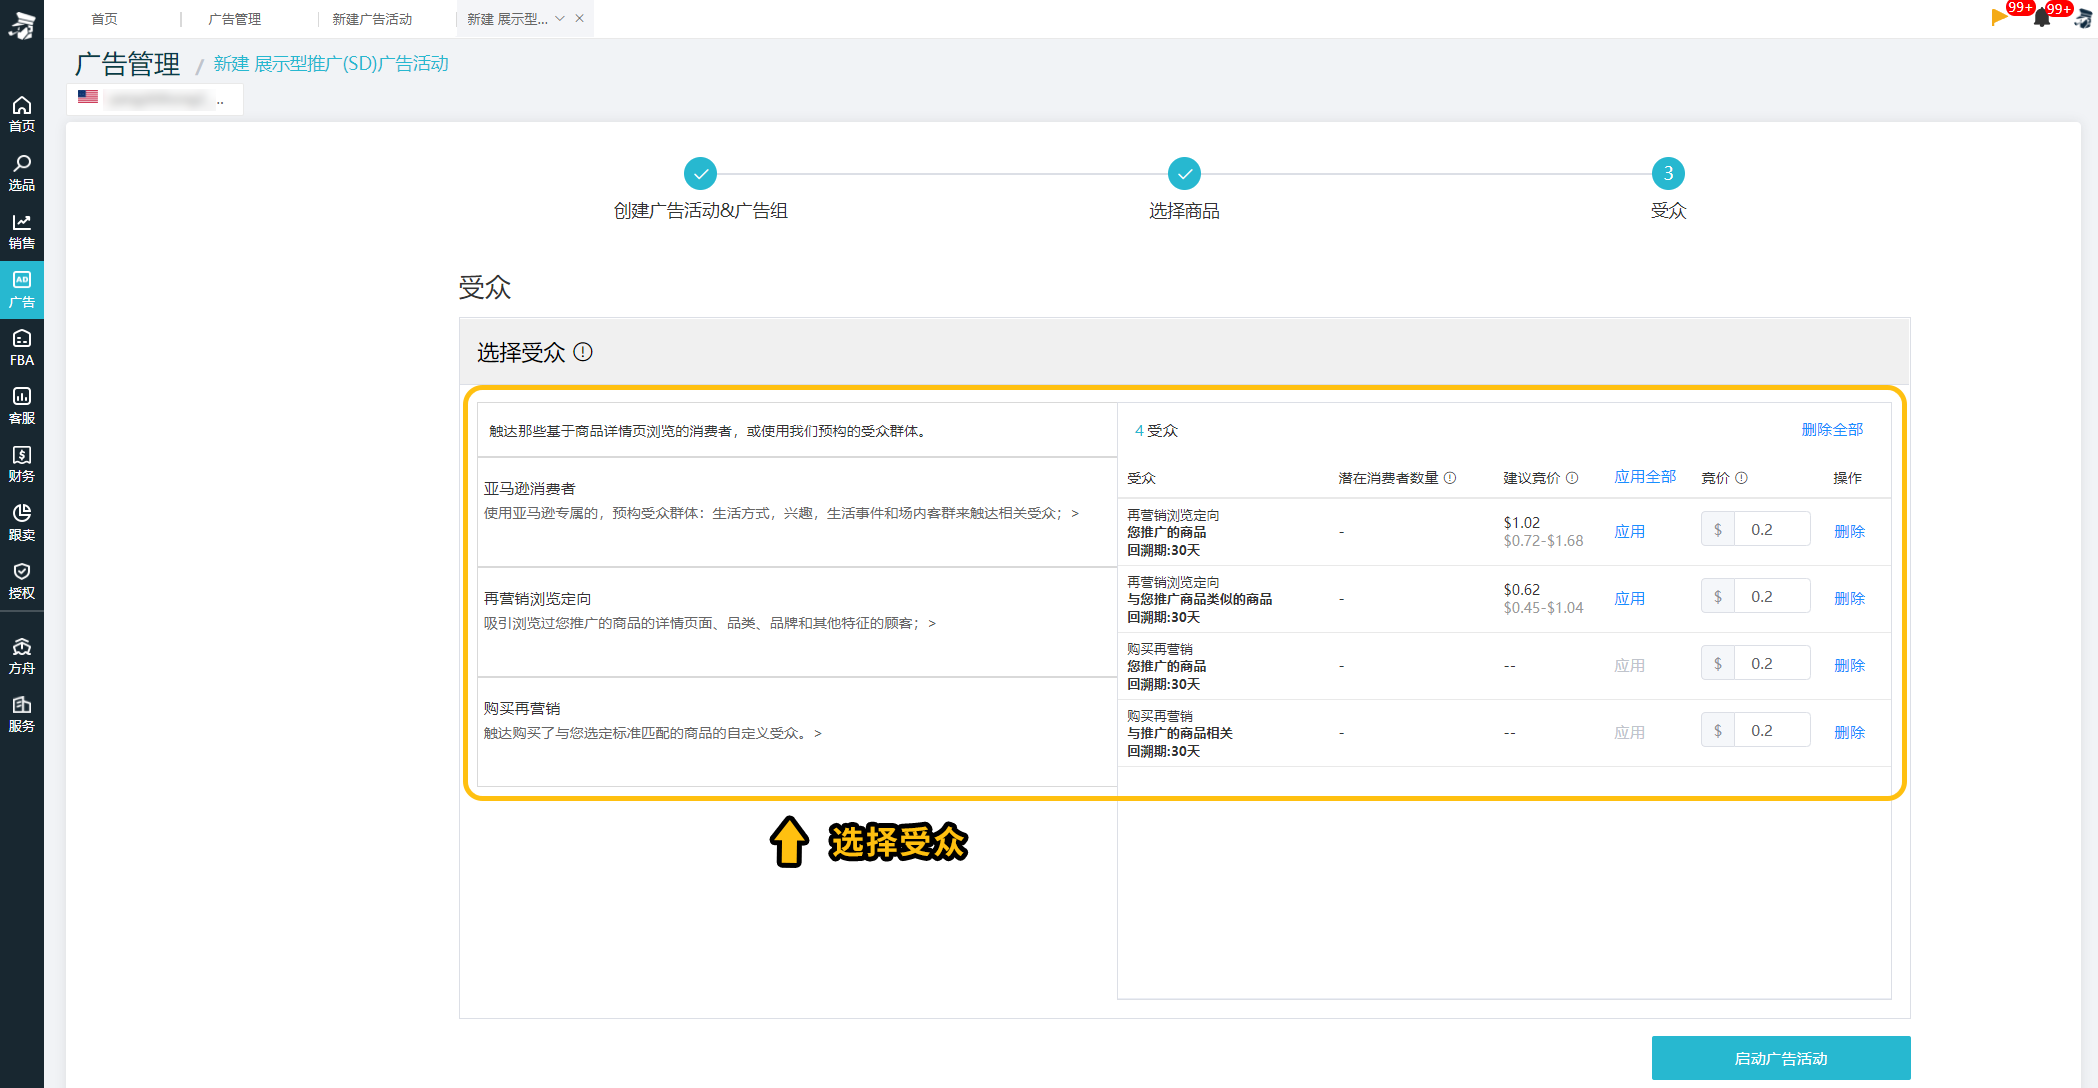Viewport: 2098px width, 1088px height.
Task: Open the 客服 customer service sidebar icon
Action: pyautogui.click(x=22, y=405)
